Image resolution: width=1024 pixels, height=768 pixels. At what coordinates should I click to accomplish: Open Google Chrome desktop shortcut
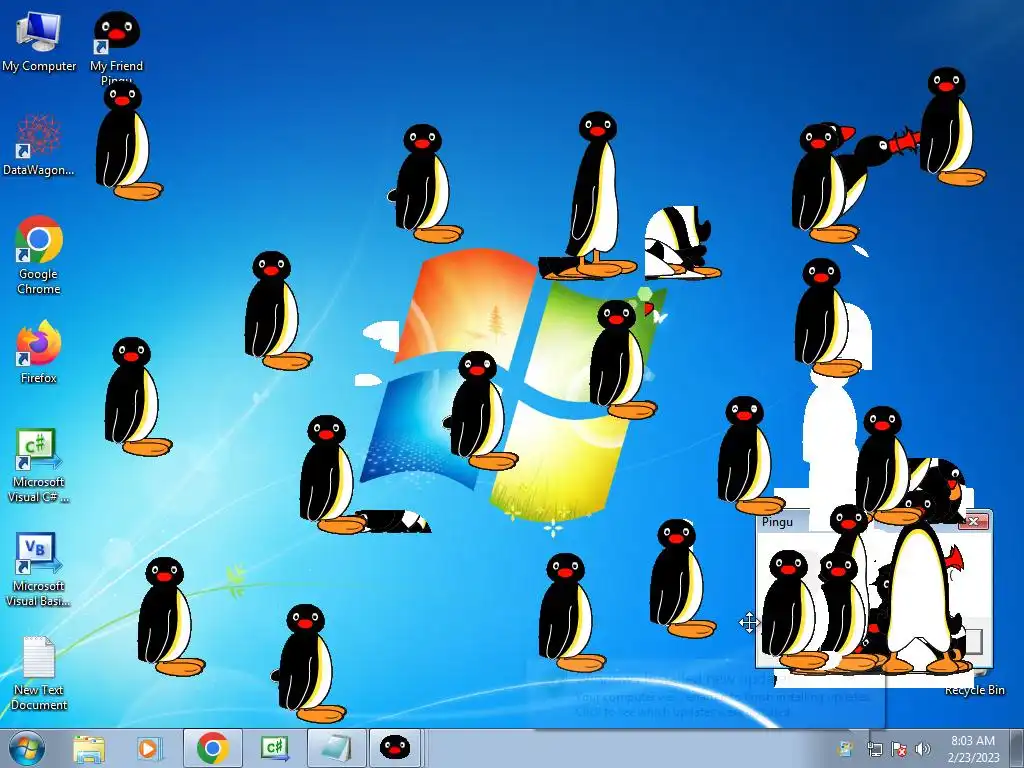(39, 255)
